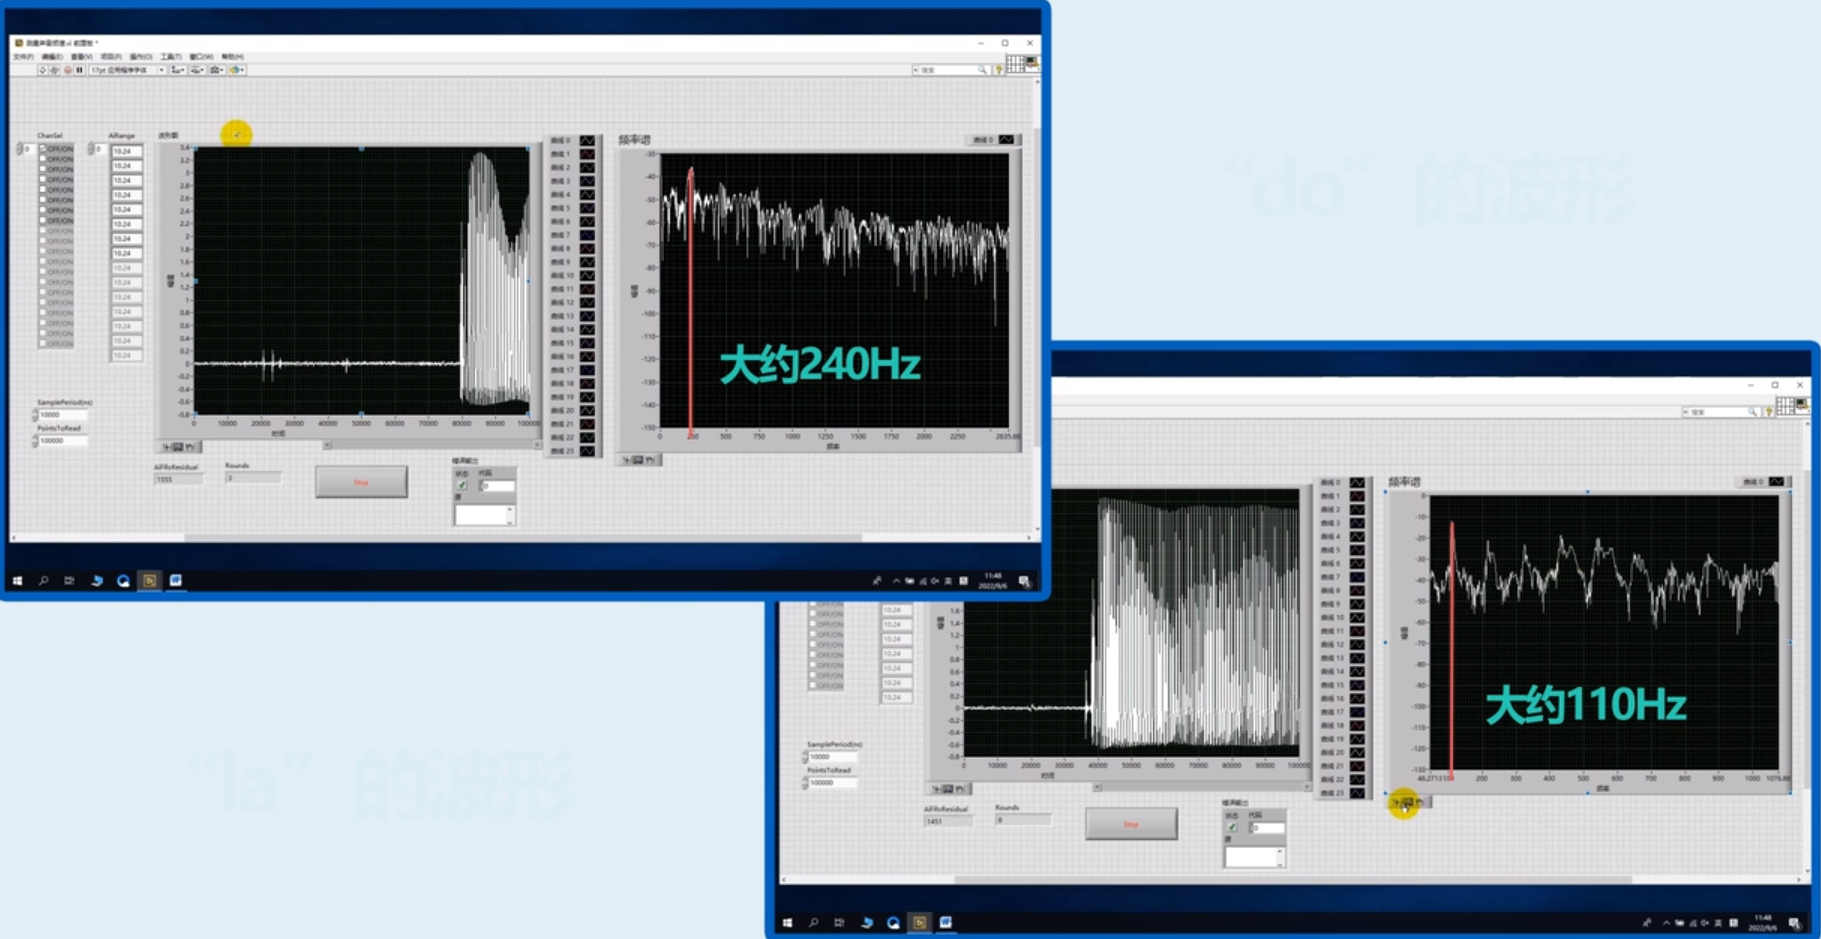This screenshot has width=1821, height=939.
Task: Select the pan tool on the 240Hz spectrum graph palette
Action: [x=650, y=460]
